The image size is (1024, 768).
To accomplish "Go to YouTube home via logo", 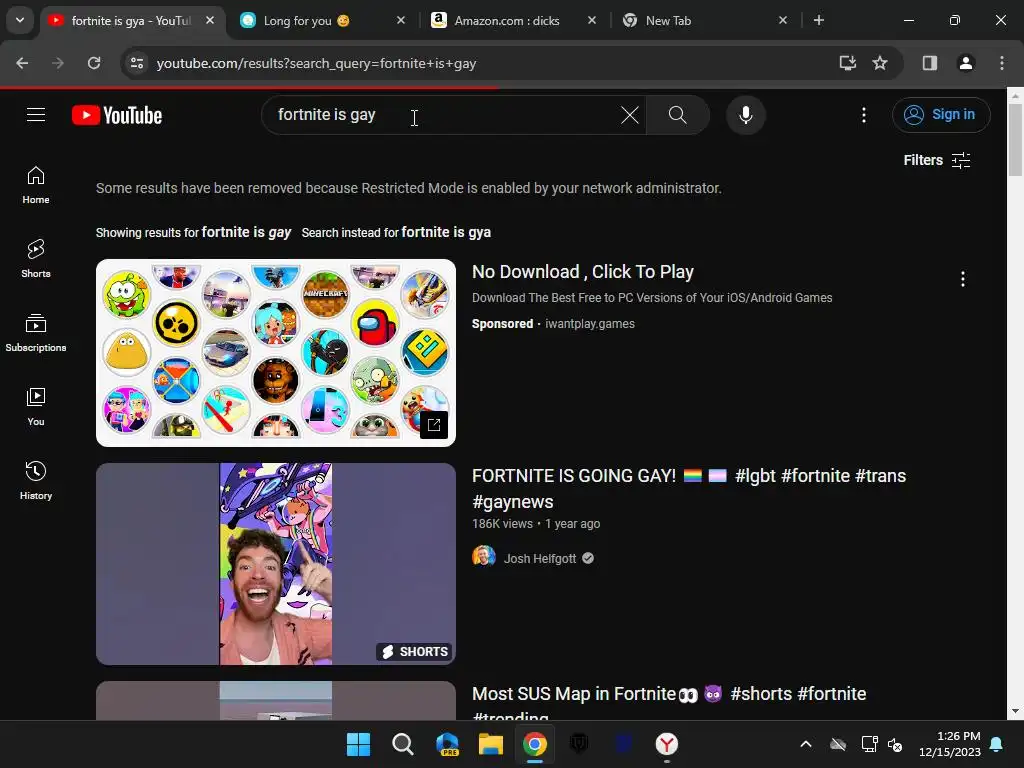I will click(117, 115).
